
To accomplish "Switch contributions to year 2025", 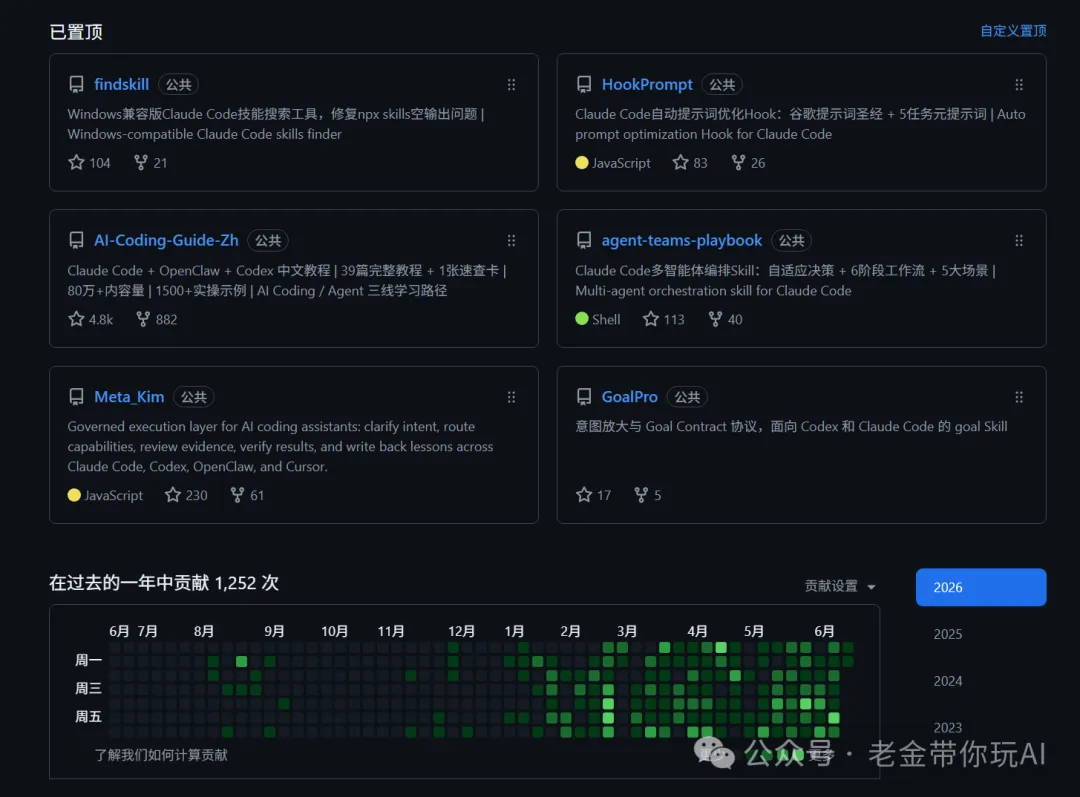I will (948, 634).
